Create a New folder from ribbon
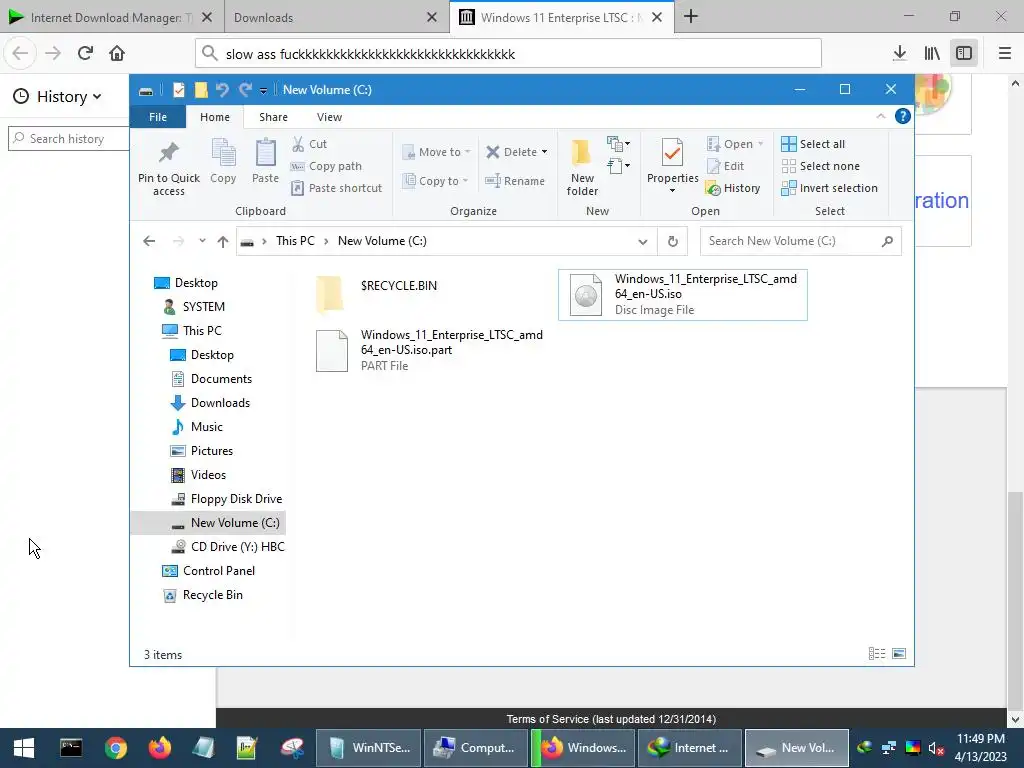 (582, 167)
